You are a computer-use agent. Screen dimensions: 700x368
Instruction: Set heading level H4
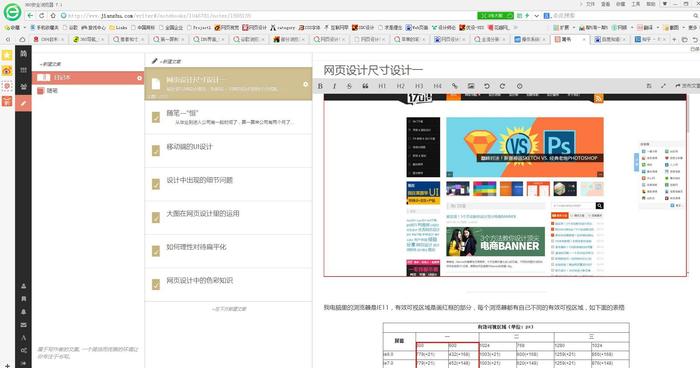pos(437,86)
